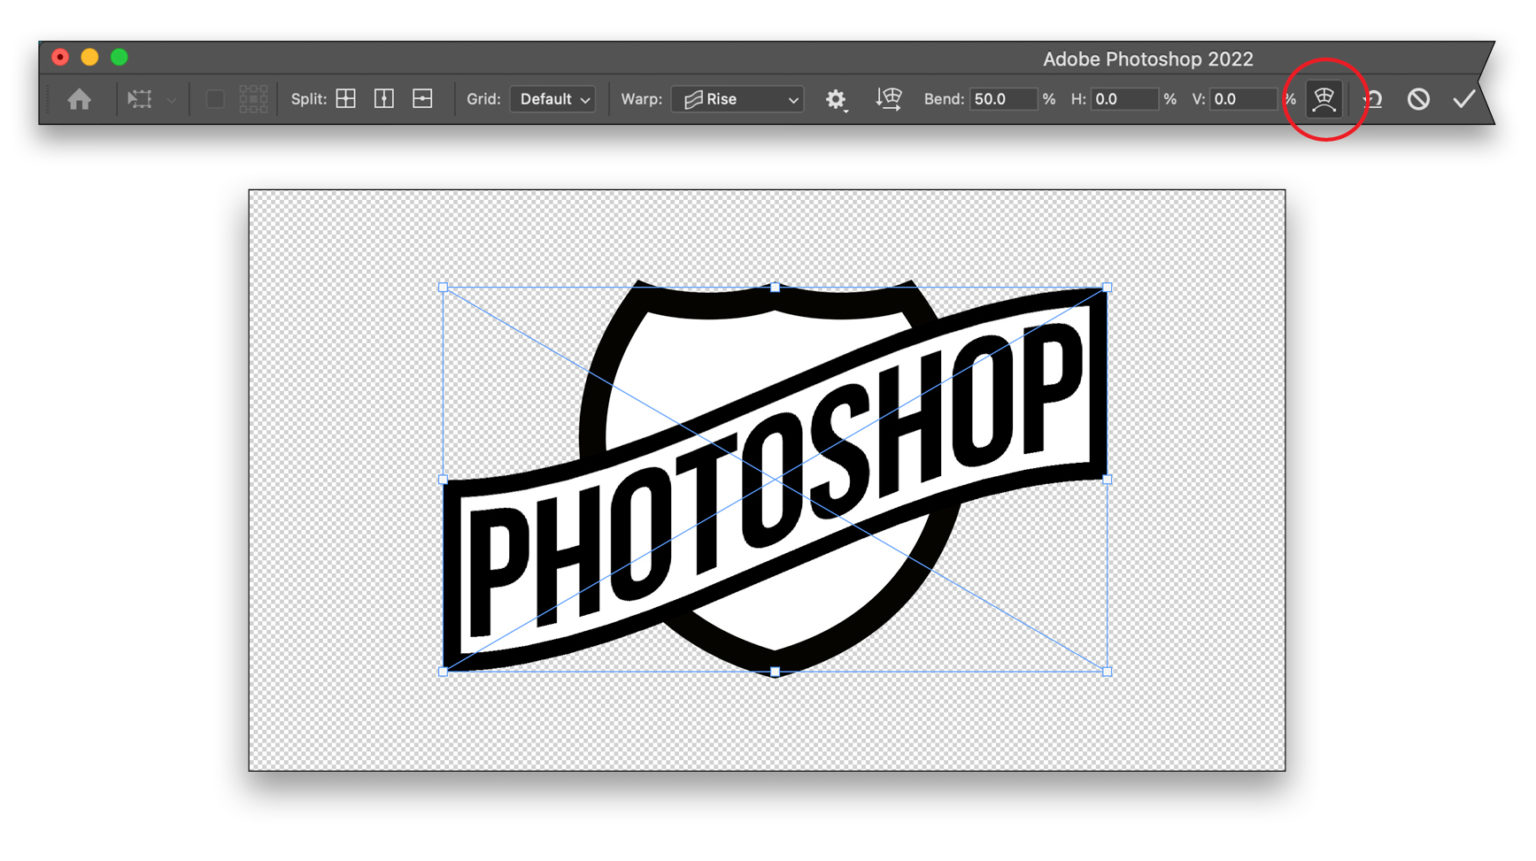Change the warp orientation icon
Viewport: 1536px width, 861px height.
click(889, 99)
